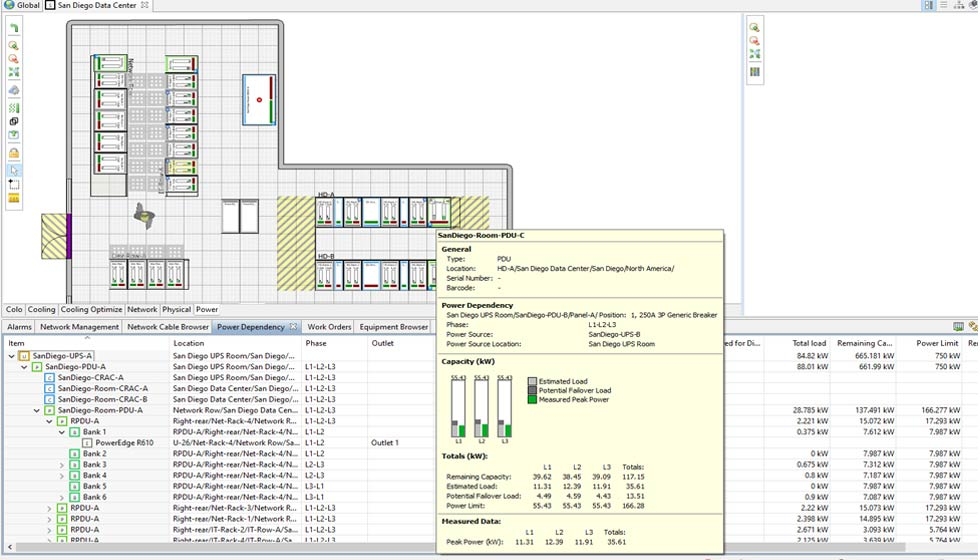Collapse the SanDiego-UPS-A tree node
Image resolution: width=980 pixels, height=560 pixels.
click(13, 355)
